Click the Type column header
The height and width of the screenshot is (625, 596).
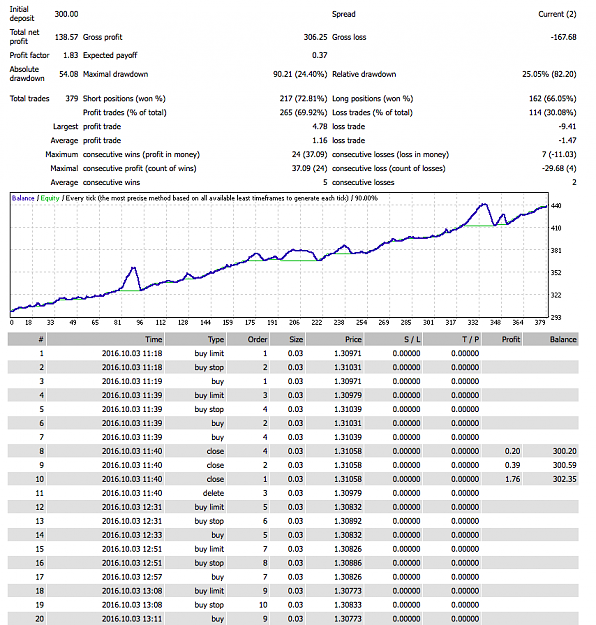(195, 339)
